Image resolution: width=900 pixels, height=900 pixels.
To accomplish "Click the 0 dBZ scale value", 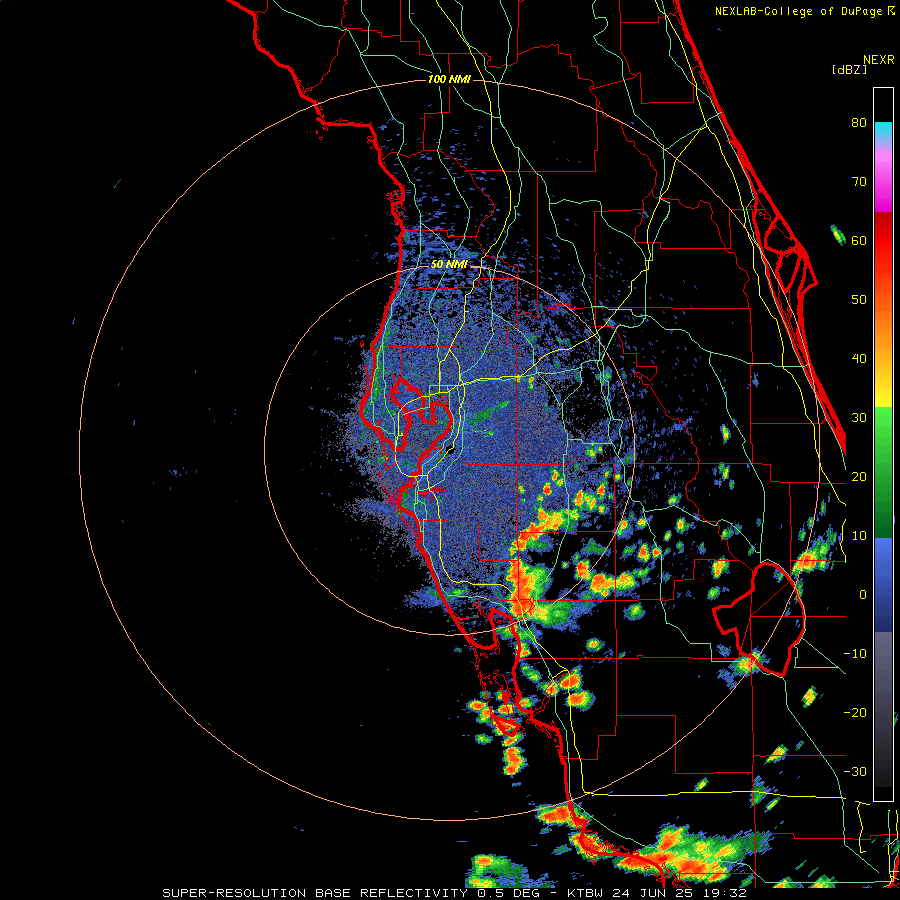I will [x=863, y=595].
